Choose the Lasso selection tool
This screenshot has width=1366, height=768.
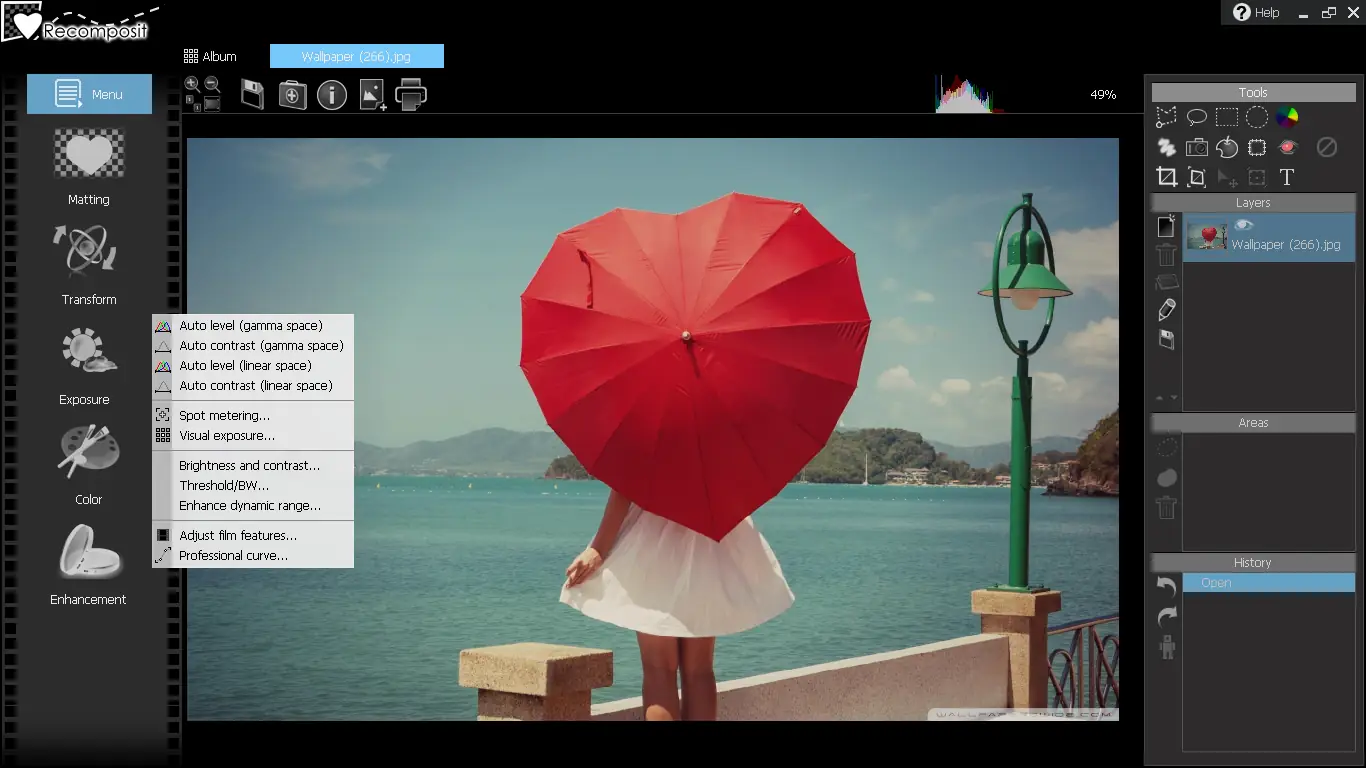click(x=1197, y=118)
